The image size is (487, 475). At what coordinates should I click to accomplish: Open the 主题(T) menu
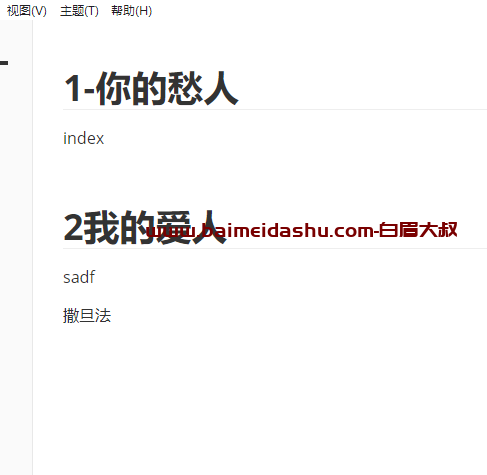click(79, 11)
